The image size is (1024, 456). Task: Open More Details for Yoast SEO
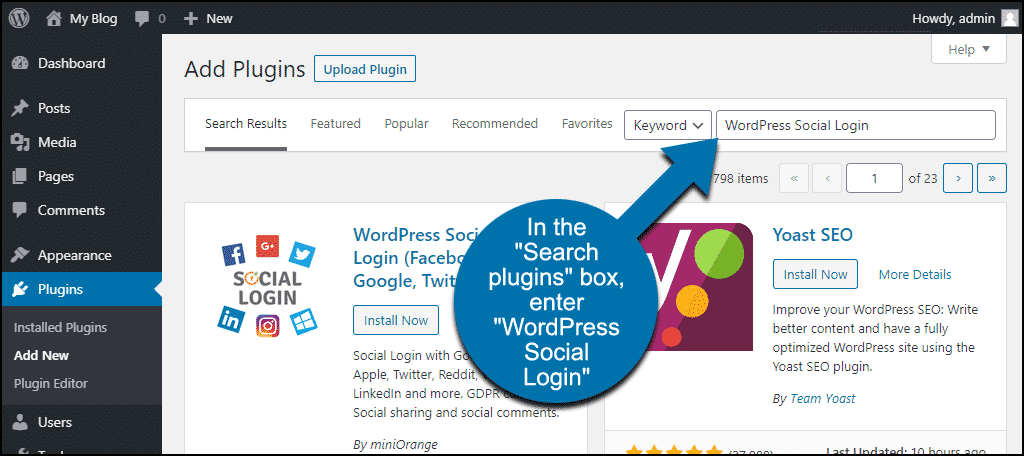coord(914,274)
